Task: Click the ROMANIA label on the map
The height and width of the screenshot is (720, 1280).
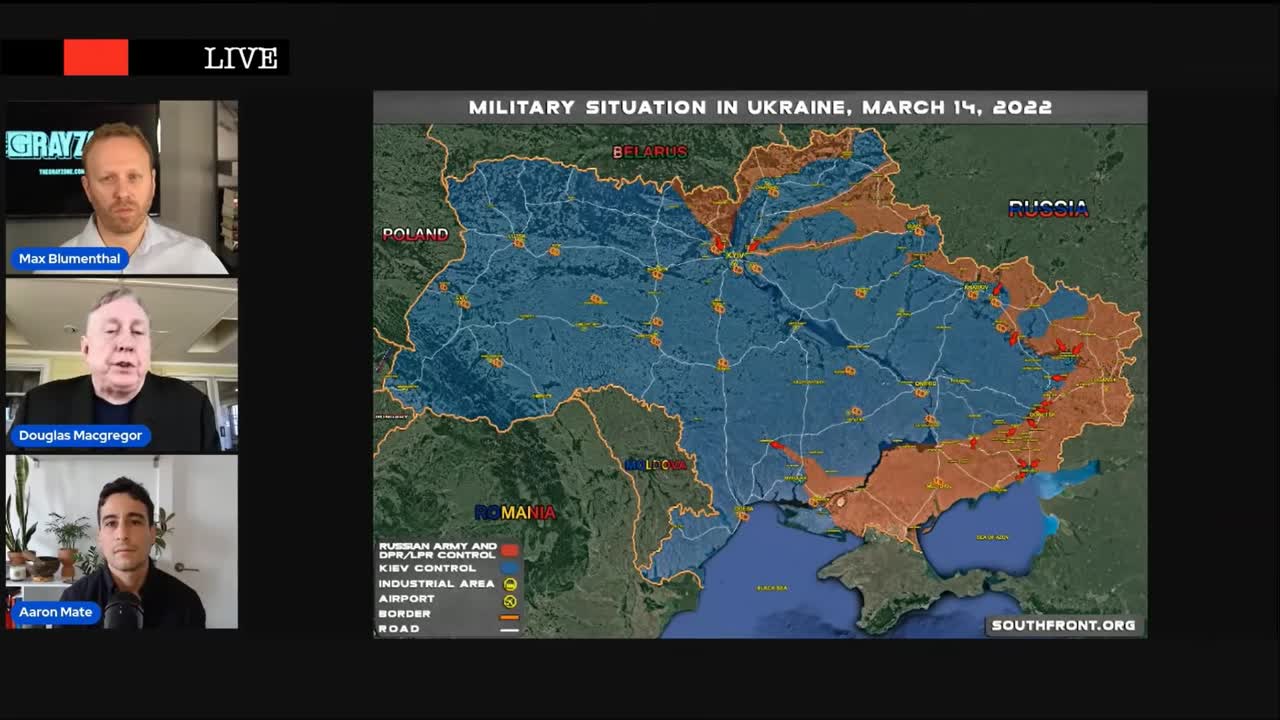Action: 515,513
